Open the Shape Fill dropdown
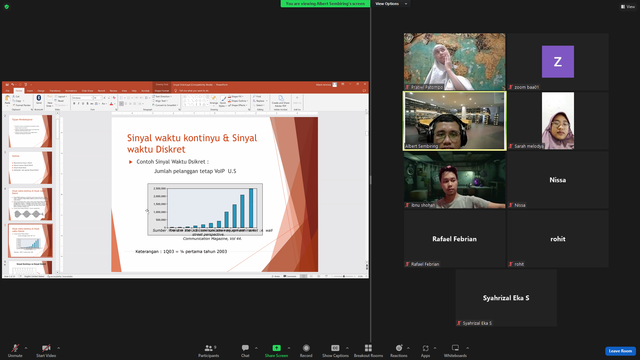This screenshot has width=640, height=360. (237, 97)
